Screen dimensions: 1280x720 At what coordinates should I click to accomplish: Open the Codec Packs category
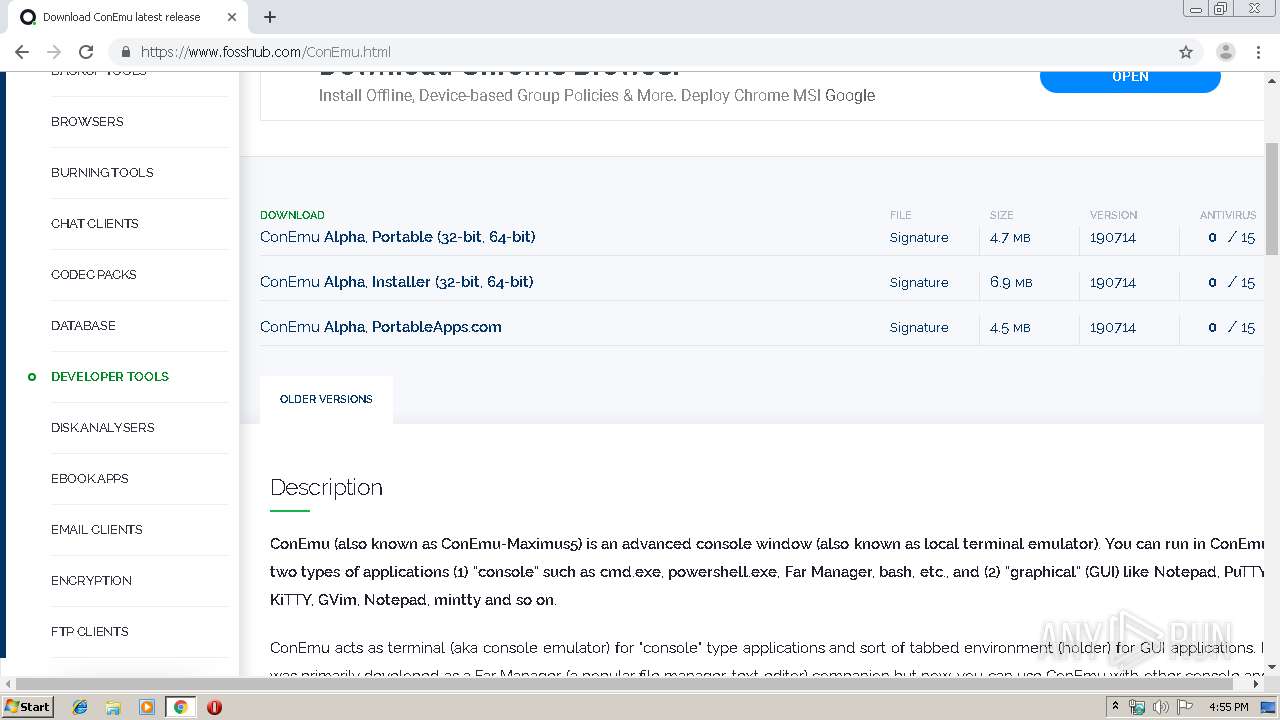(x=94, y=275)
